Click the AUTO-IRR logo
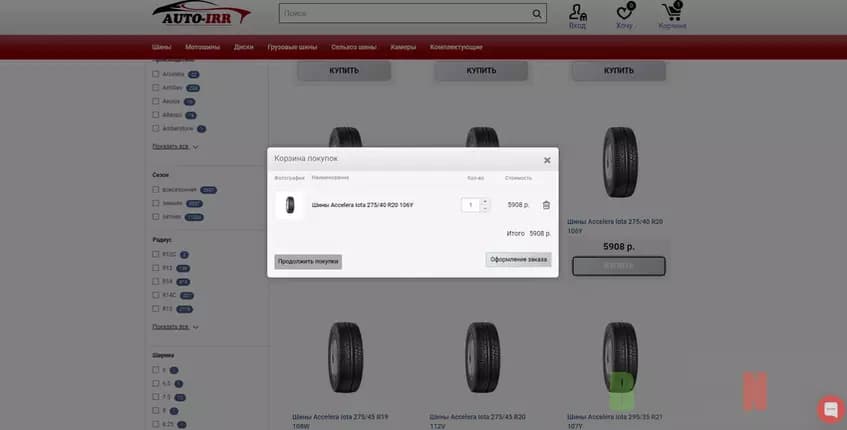 point(201,15)
